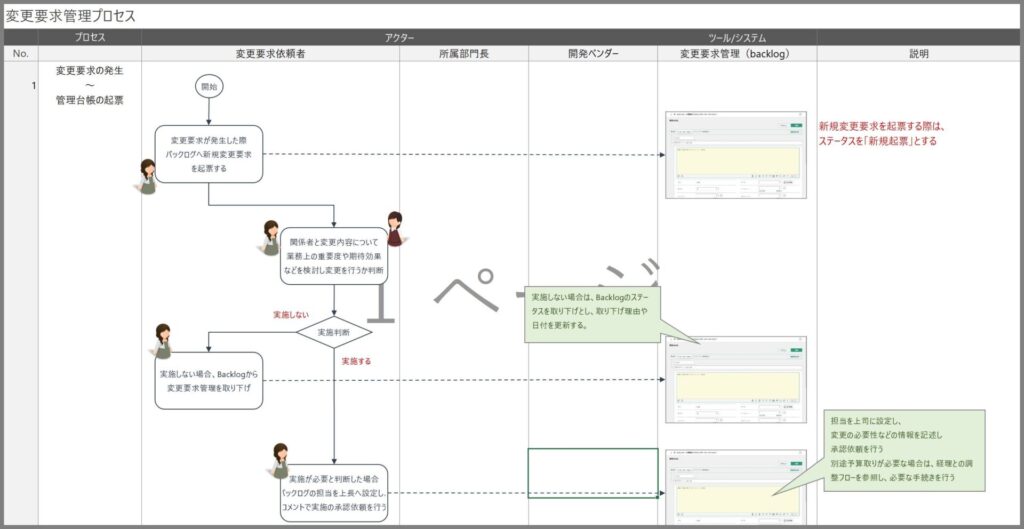Click the 説明 column header cell
The image size is (1024, 529).
click(x=918, y=53)
